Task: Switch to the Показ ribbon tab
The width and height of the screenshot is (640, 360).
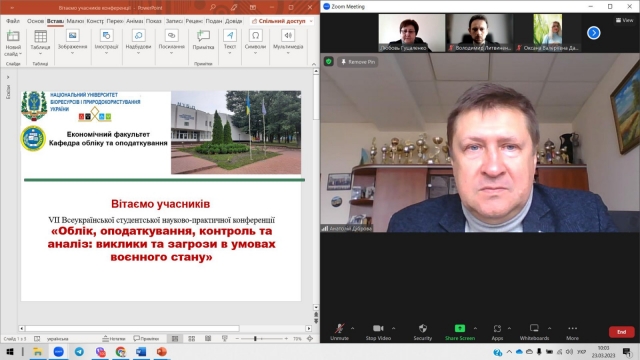Action: pos(153,21)
